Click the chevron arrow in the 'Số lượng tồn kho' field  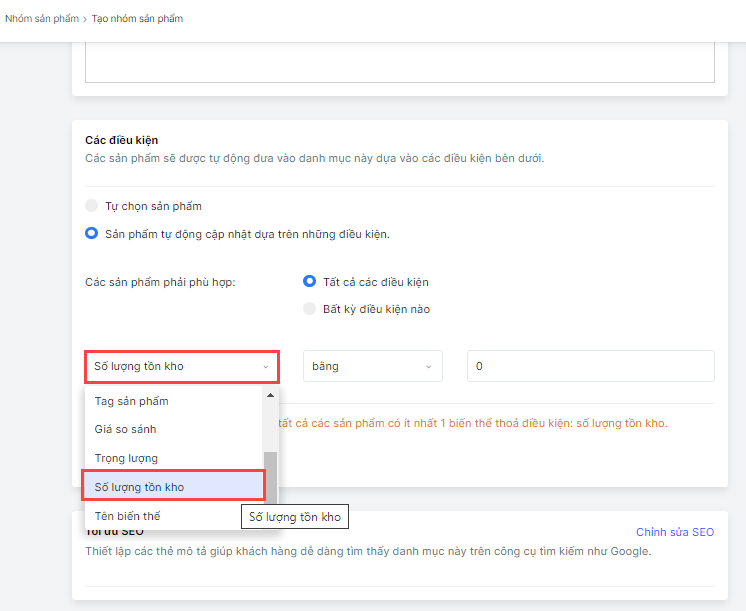265,367
